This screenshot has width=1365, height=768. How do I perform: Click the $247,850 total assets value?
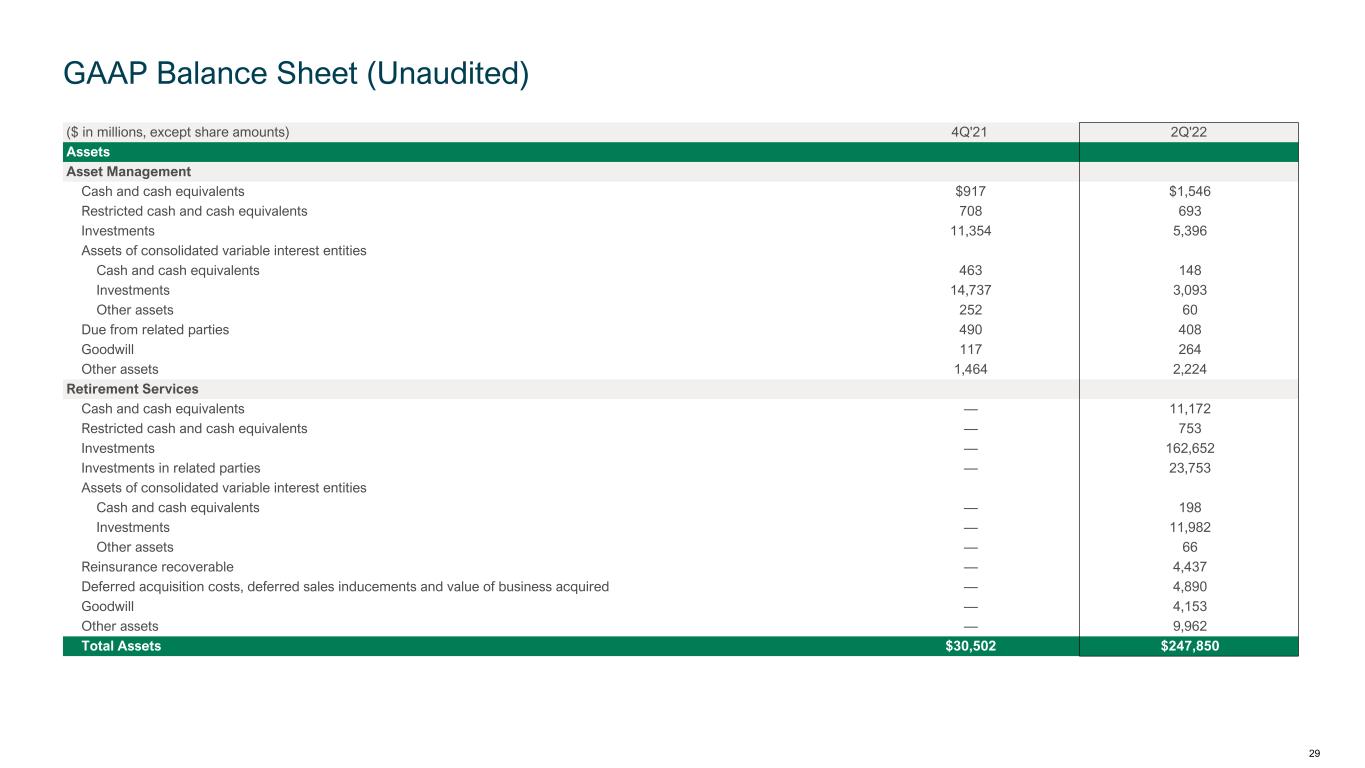(1188, 646)
